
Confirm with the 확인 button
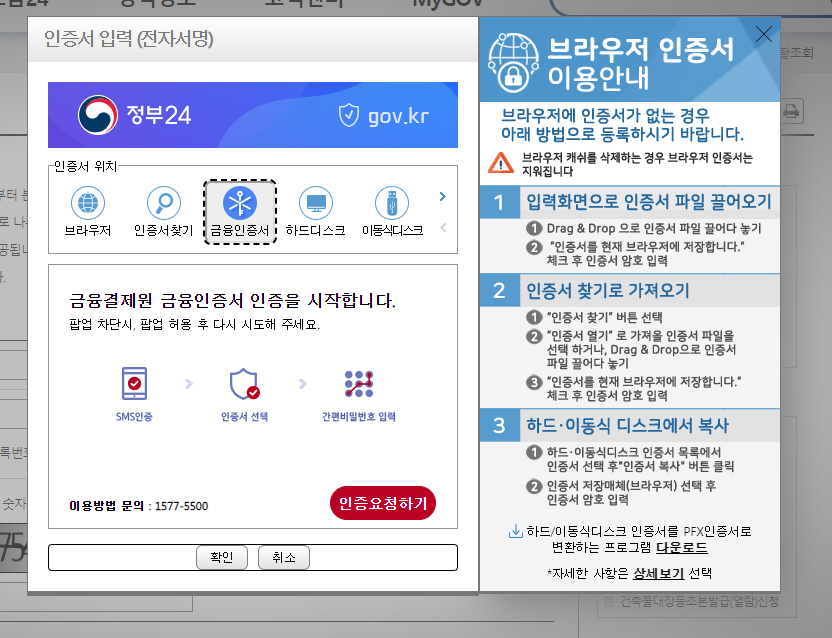(222, 557)
